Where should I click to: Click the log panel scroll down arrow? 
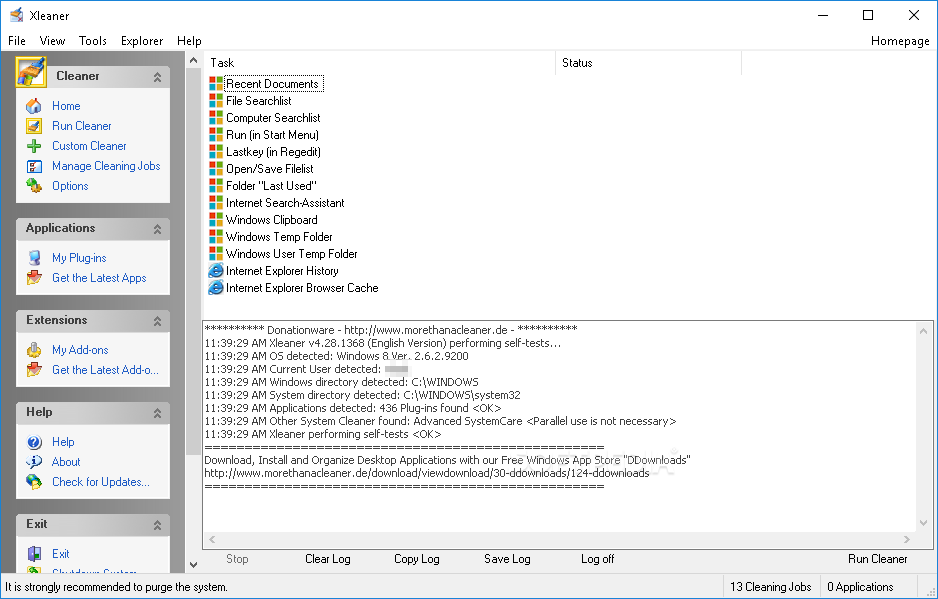[x=924, y=523]
